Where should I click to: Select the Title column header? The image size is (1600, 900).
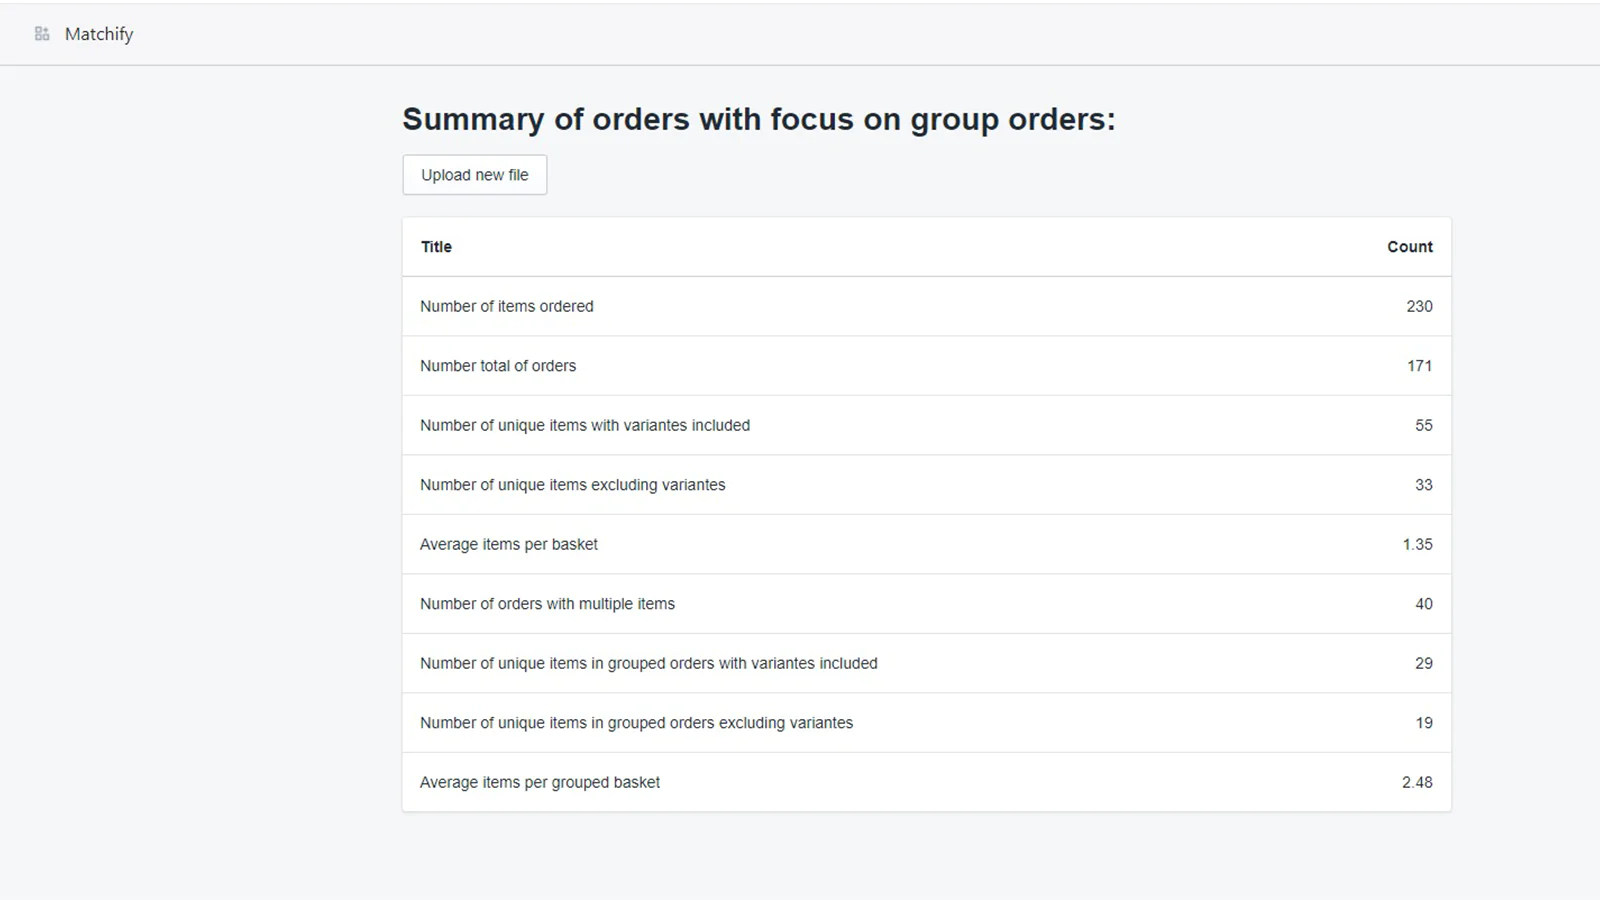point(436,247)
